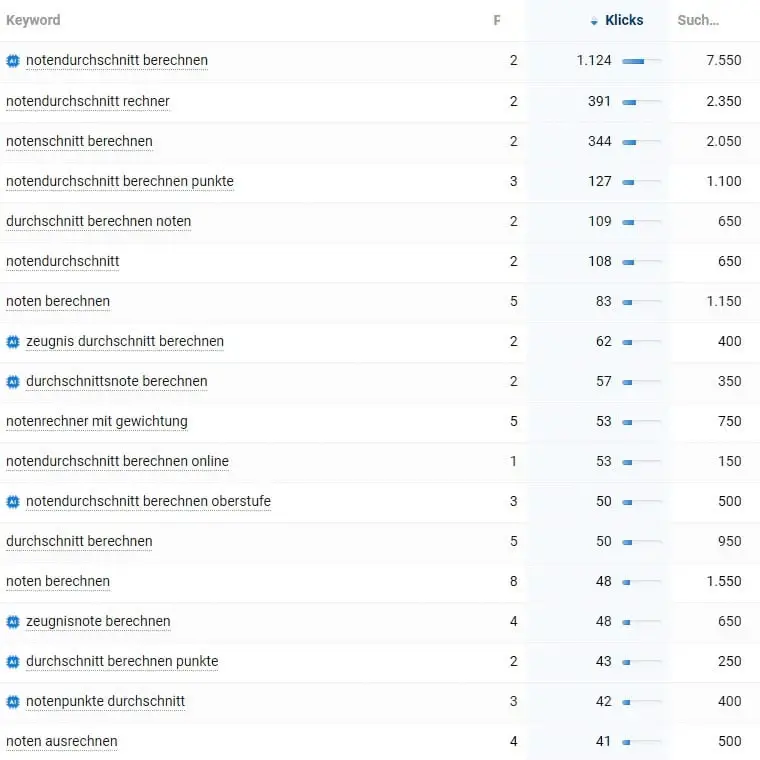Viewport: 760px width, 760px height.
Task: Sort by the truncated 'Such...' column header
Action: (x=698, y=20)
